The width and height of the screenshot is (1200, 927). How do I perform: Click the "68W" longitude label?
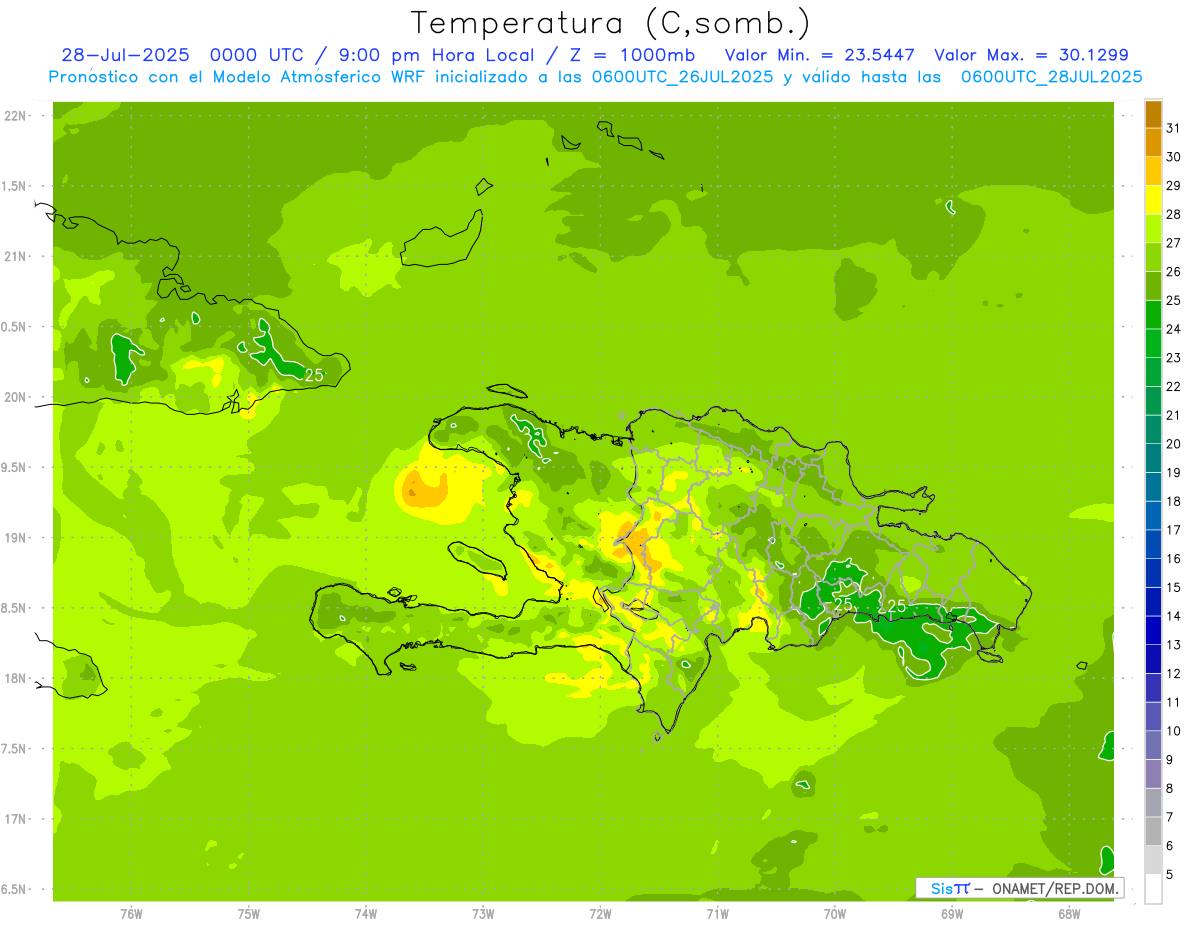pyautogui.click(x=1069, y=913)
